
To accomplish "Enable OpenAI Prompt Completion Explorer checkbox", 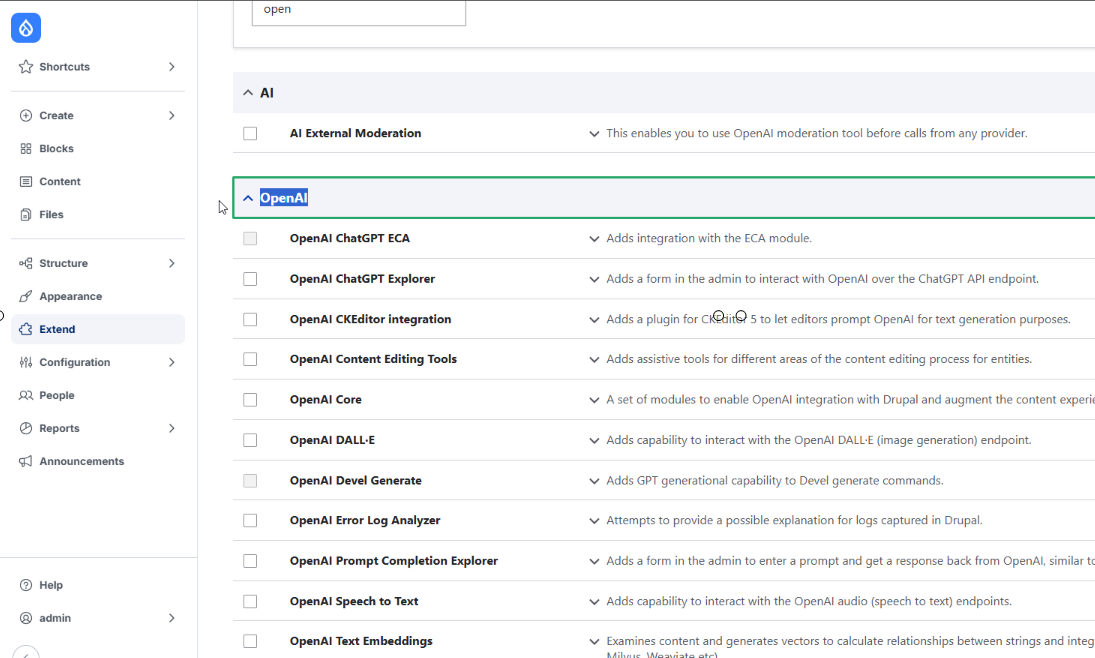I will coord(250,561).
